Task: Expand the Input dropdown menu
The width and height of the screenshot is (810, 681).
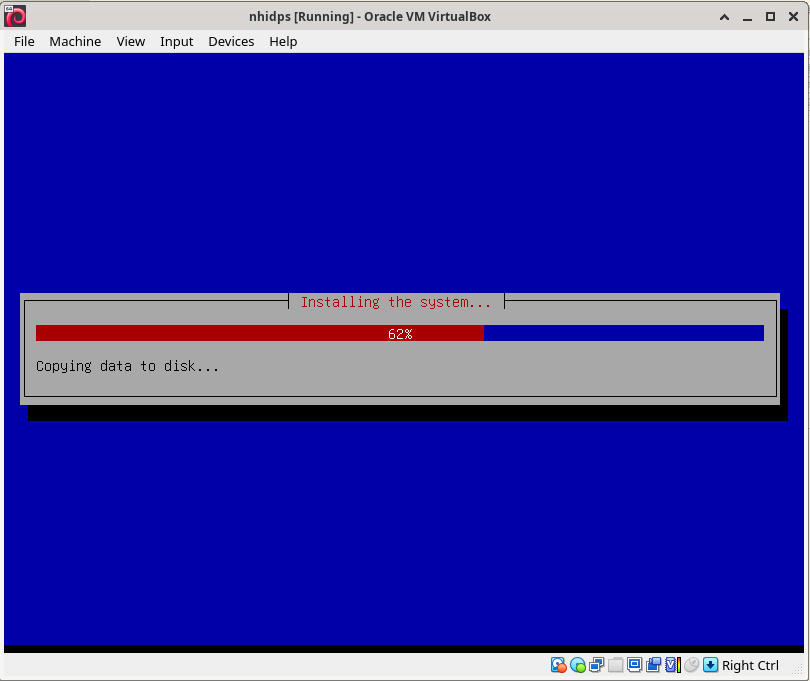Action: pyautogui.click(x=176, y=41)
